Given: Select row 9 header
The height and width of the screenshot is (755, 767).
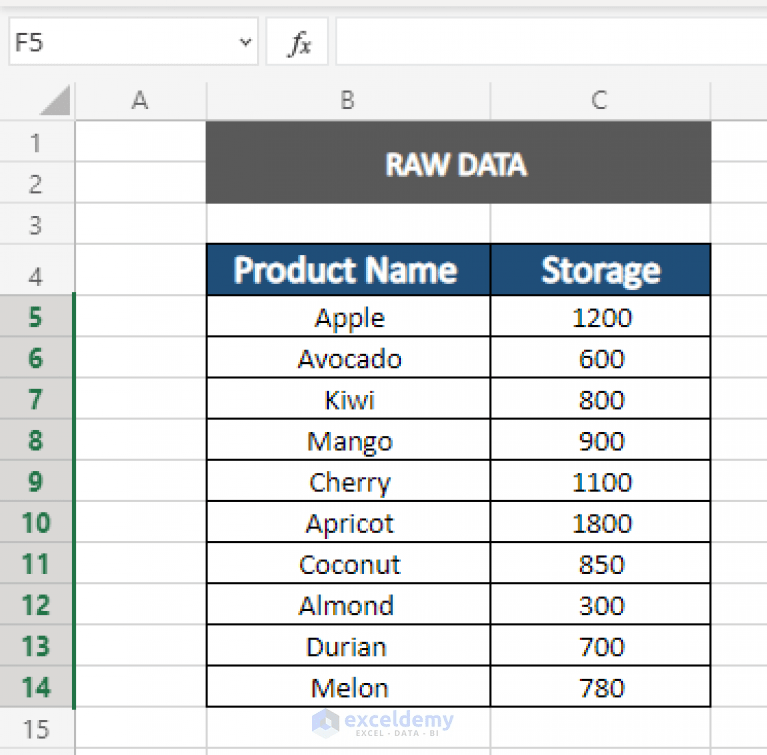Looking at the screenshot, I should [x=36, y=480].
